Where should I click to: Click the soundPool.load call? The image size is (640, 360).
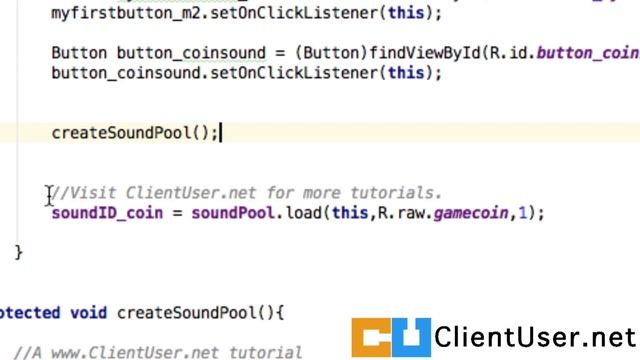point(368,213)
